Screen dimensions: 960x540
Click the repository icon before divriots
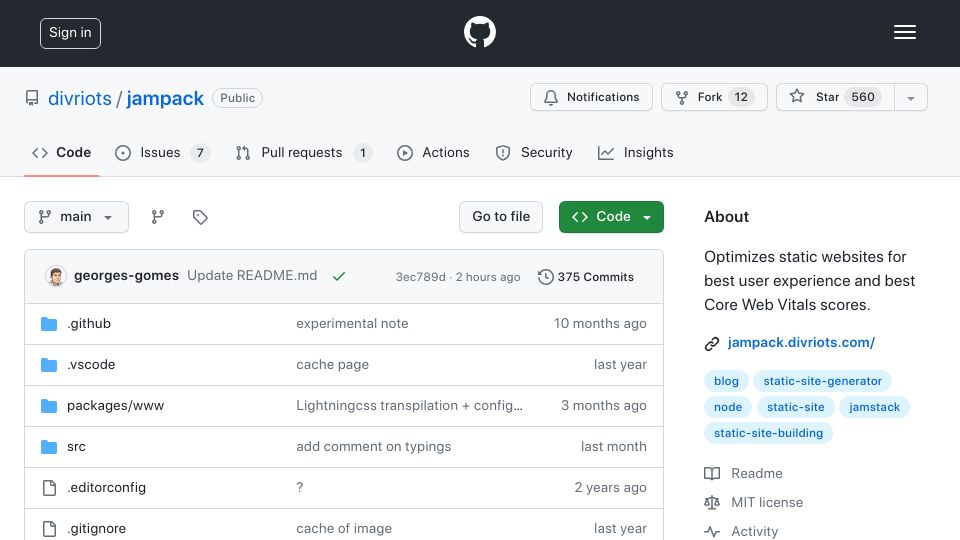(32, 98)
